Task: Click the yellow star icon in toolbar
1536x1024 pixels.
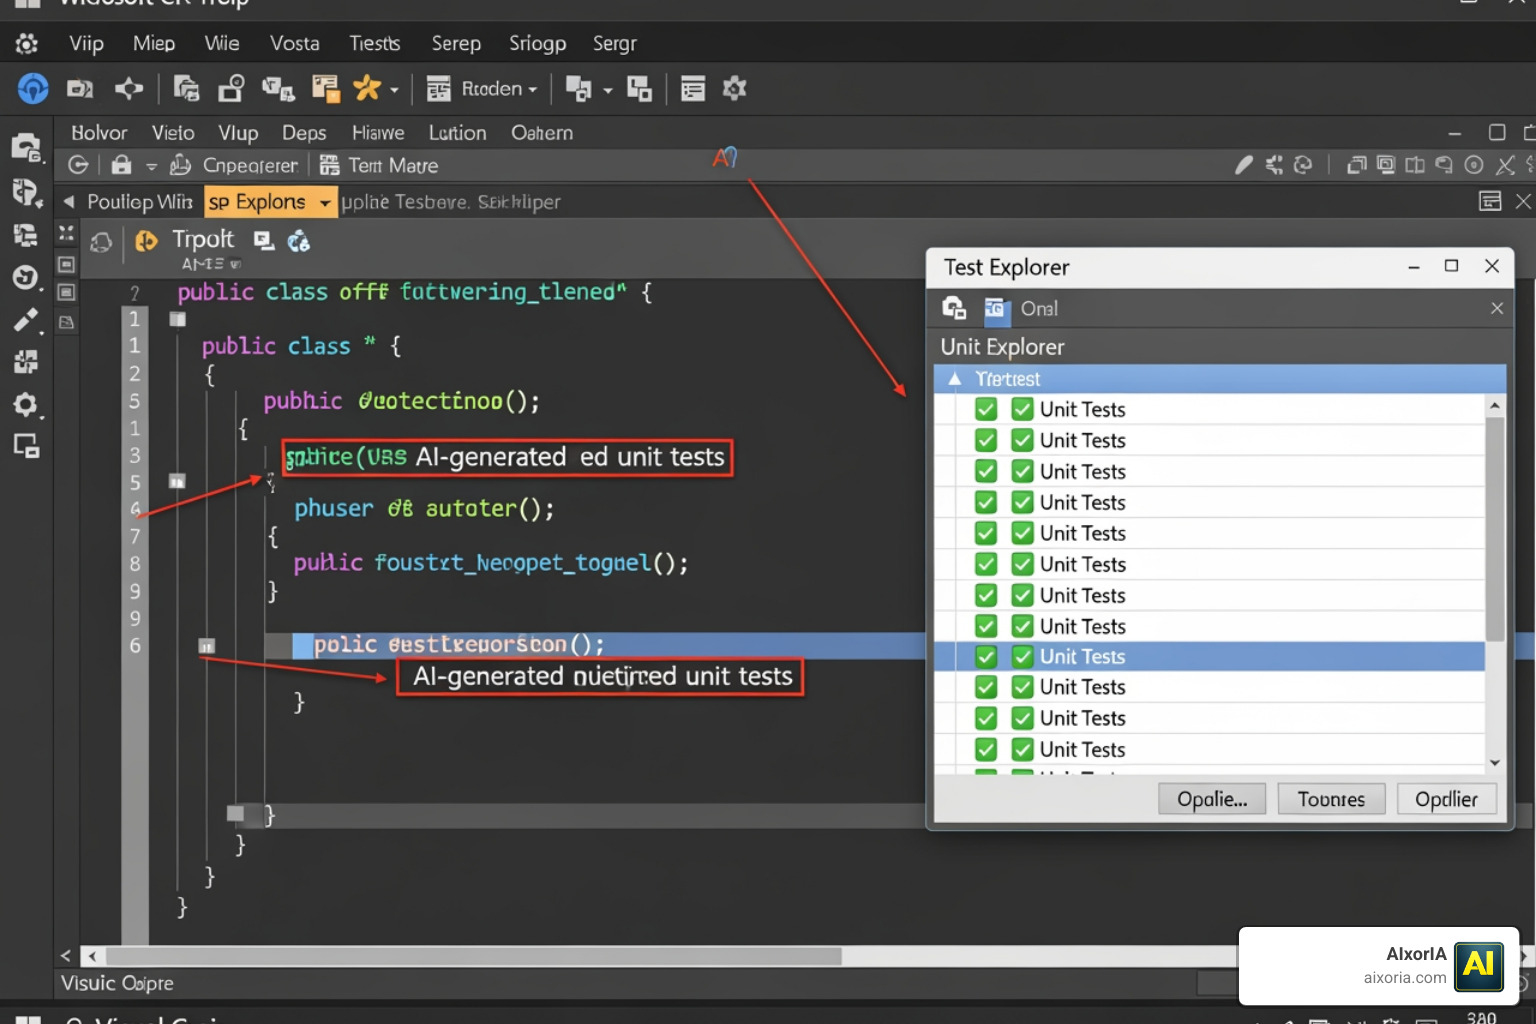Action: click(x=367, y=88)
